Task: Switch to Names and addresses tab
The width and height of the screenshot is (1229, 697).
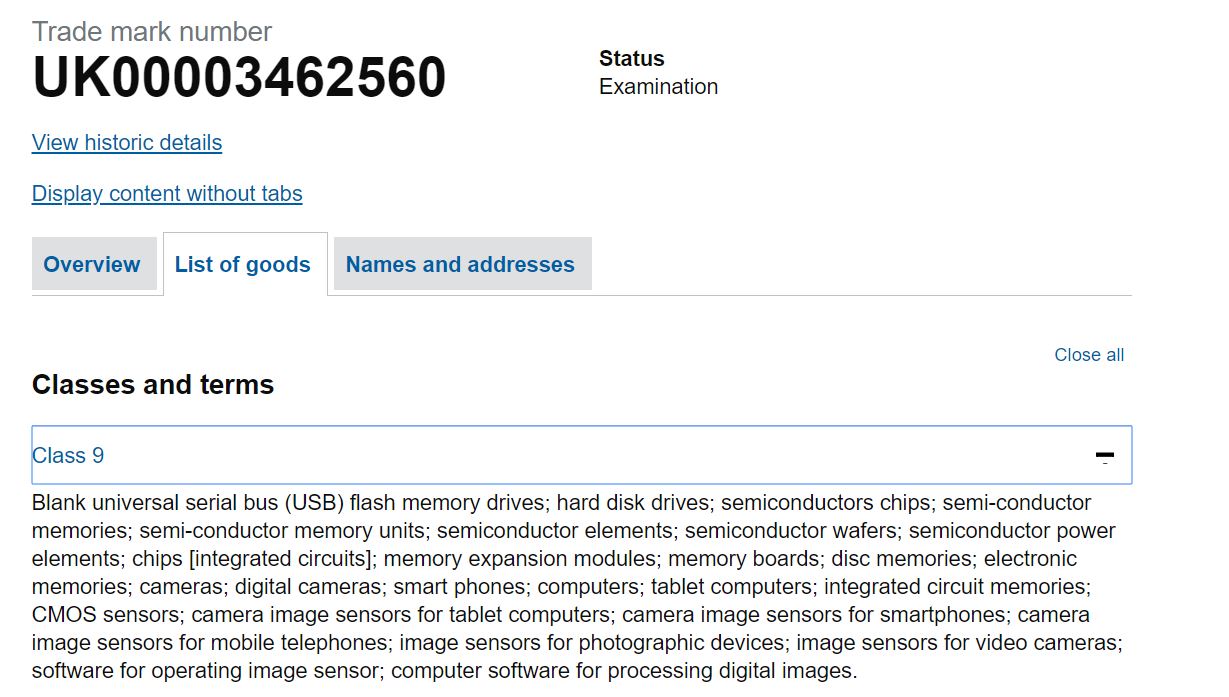Action: 460,264
